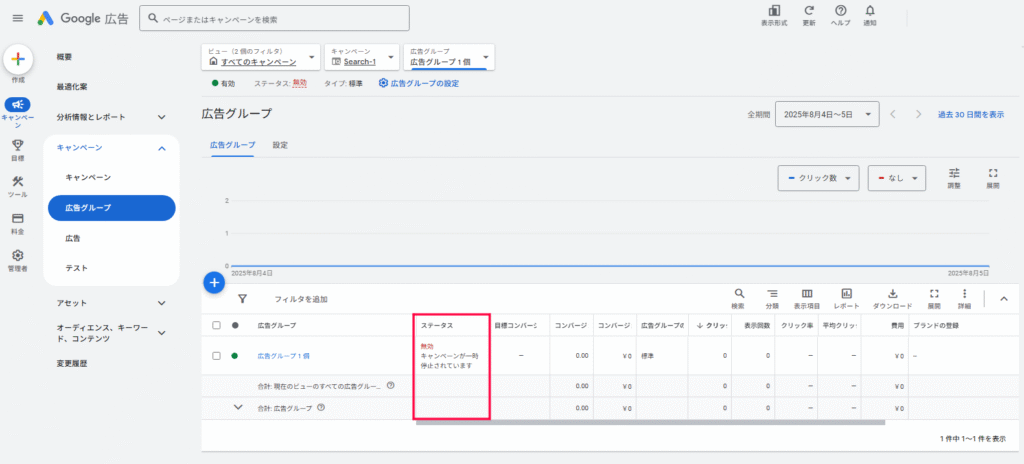Open テスト in the sidebar
The height and width of the screenshot is (464, 1024).
pos(76,268)
